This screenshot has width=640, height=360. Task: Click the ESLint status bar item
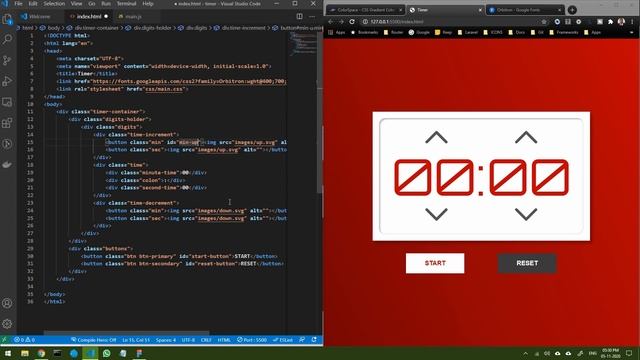282,340
